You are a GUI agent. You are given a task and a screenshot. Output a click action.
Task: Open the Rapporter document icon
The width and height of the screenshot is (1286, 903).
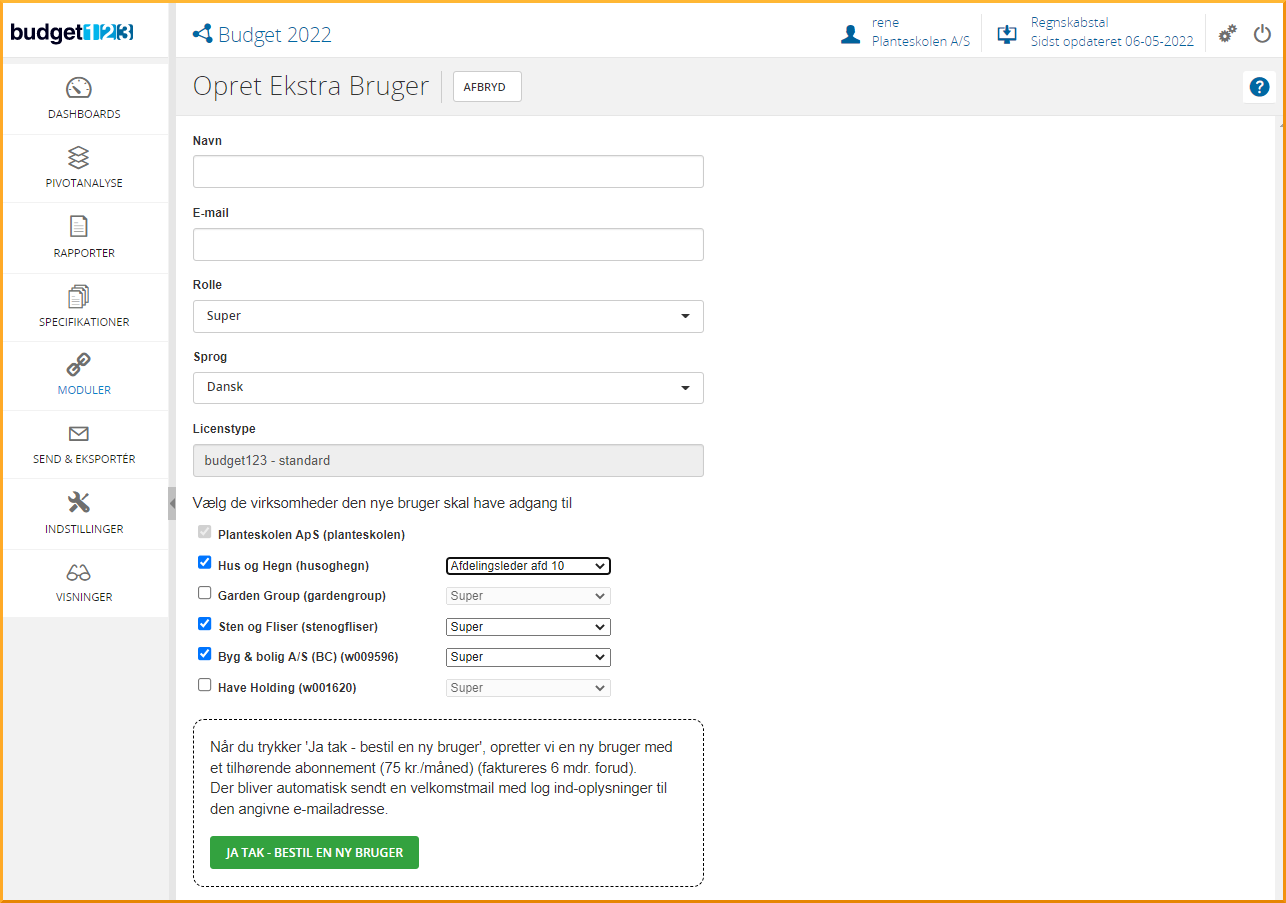pos(79,227)
